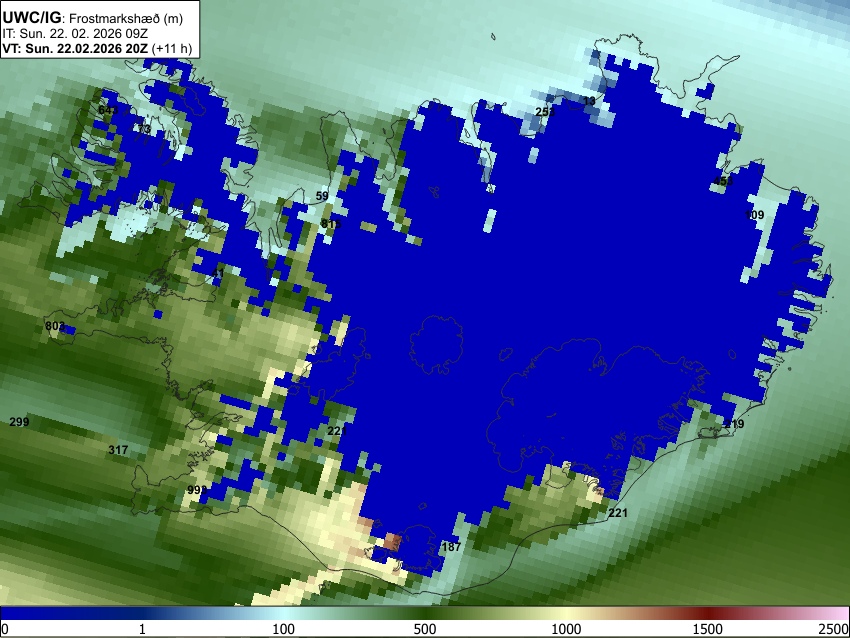Click the legend label '100'
The image size is (850, 638).
pos(284,629)
